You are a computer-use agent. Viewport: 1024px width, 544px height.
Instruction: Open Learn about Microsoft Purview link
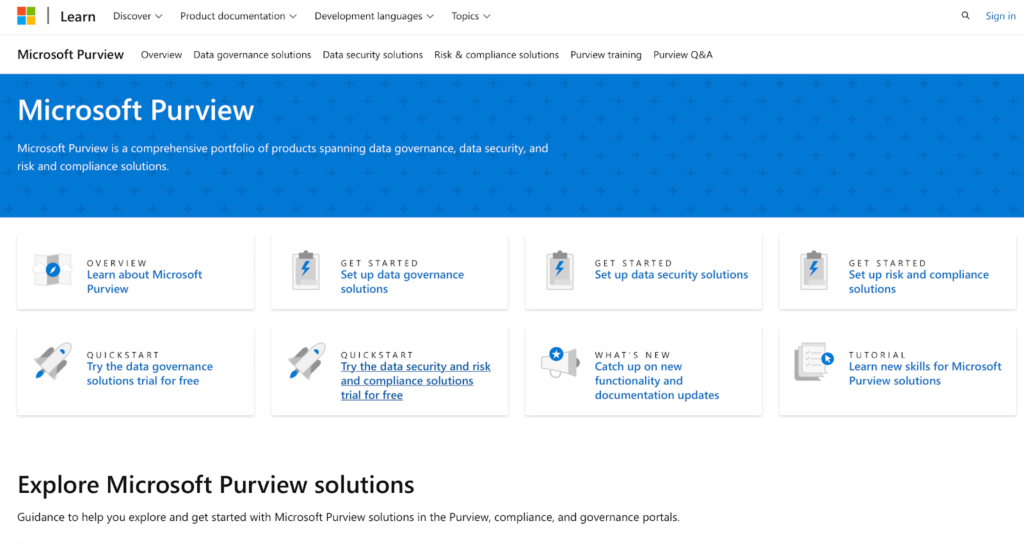(x=144, y=281)
